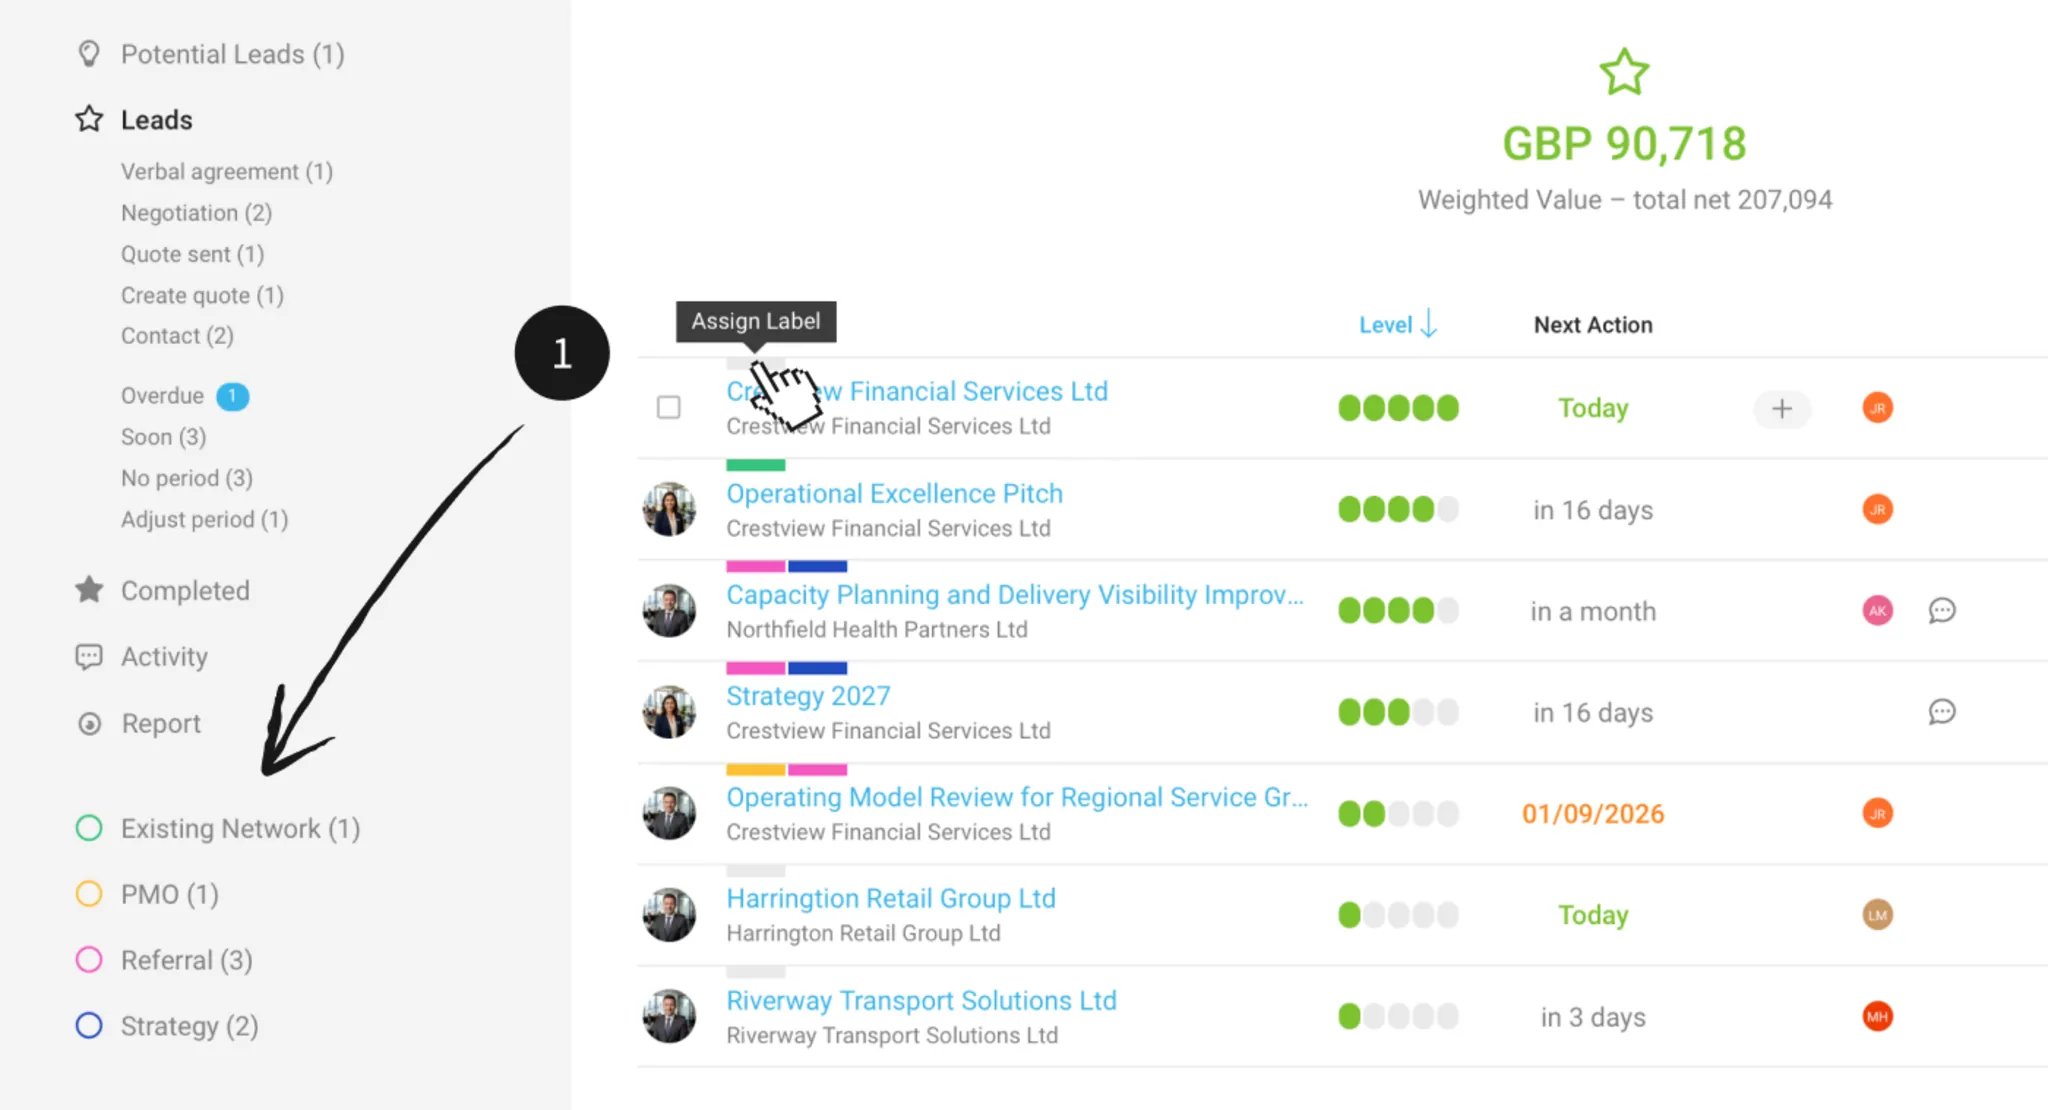The width and height of the screenshot is (2048, 1110).
Task: Click the JR avatar on the Operating Model Review row
Action: pos(1878,813)
